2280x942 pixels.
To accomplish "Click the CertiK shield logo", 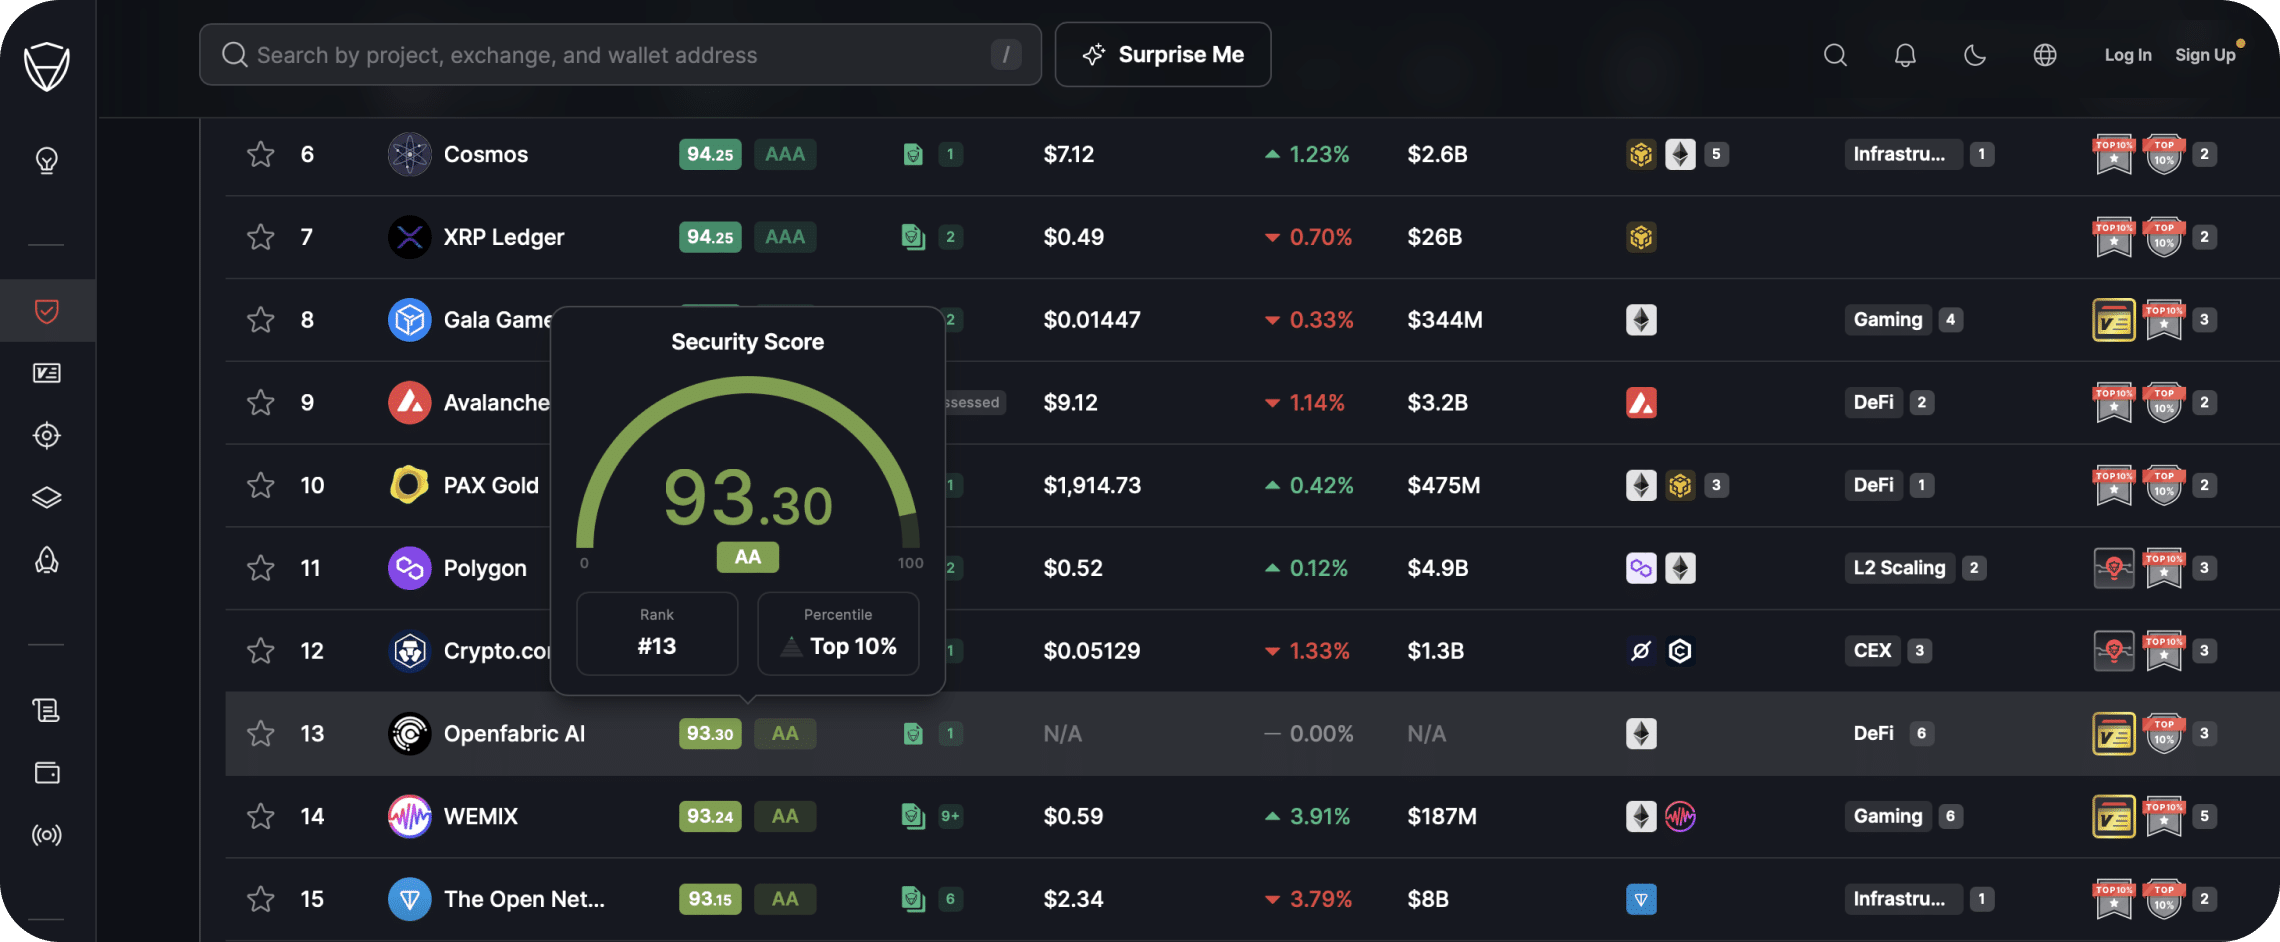I will [47, 66].
